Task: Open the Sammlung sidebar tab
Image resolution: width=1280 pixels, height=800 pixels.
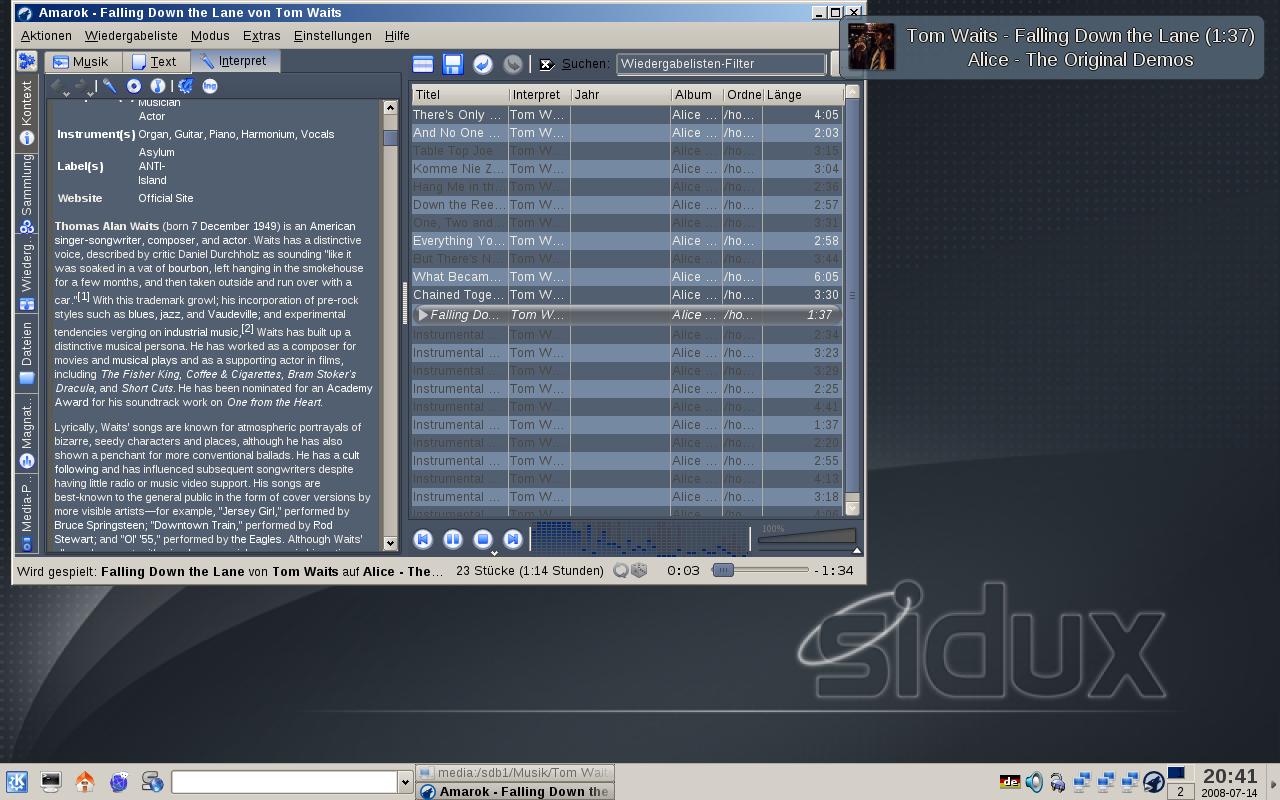Action: tap(26, 193)
